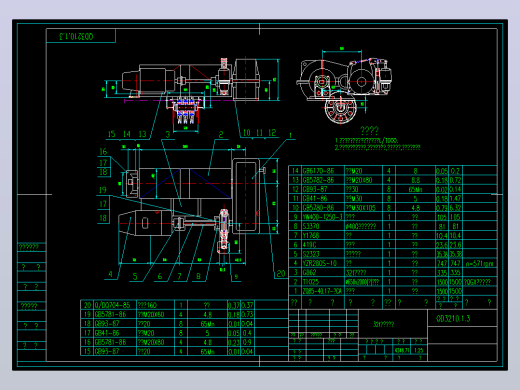The height and width of the screenshot is (390, 520).
Task: Click the ???? technical notes heading
Action: coord(369,130)
